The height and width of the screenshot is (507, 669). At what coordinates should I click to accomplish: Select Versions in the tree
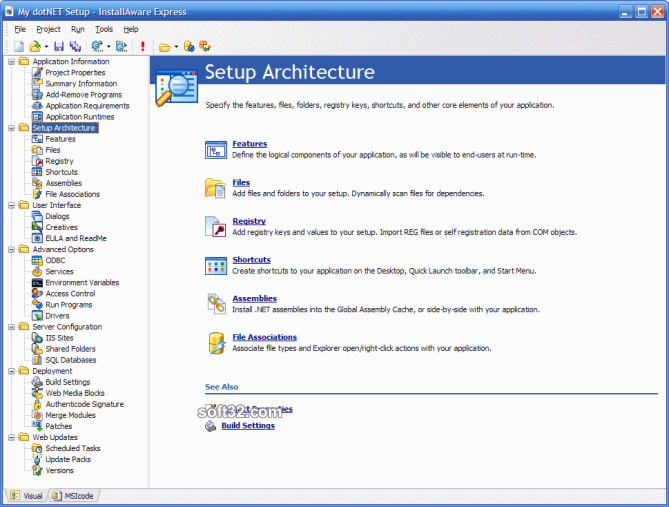click(59, 470)
